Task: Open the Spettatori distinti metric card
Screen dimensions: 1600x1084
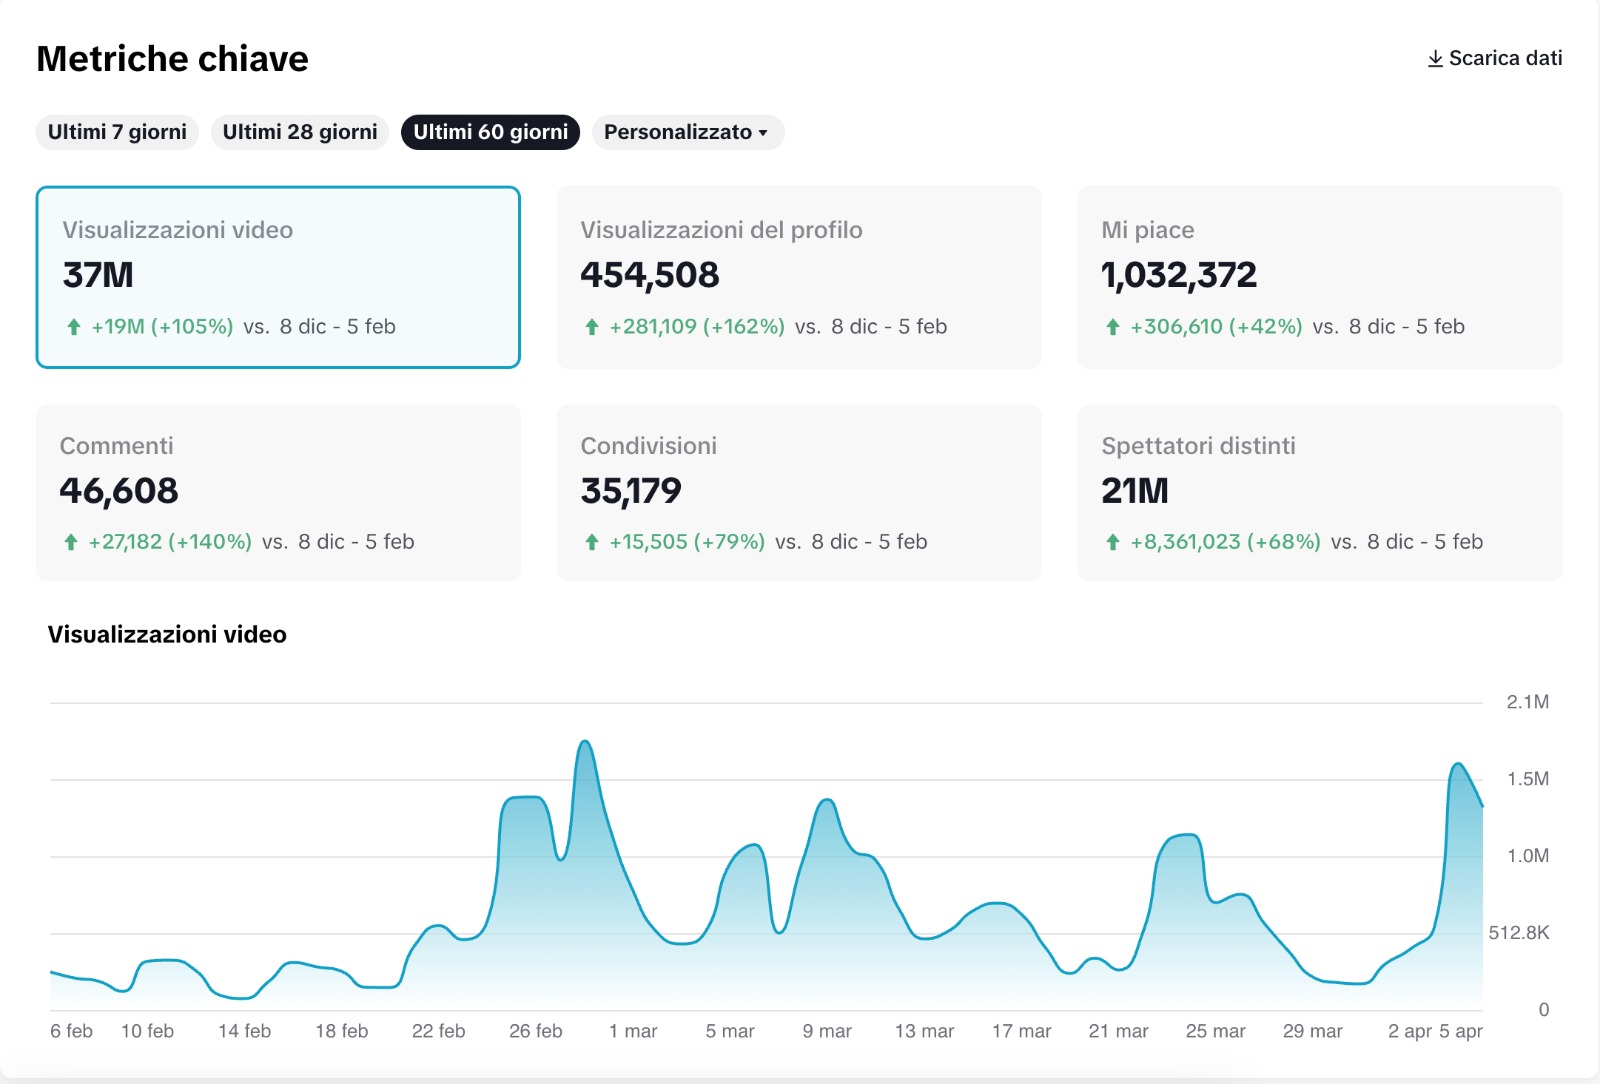Action: click(1319, 492)
